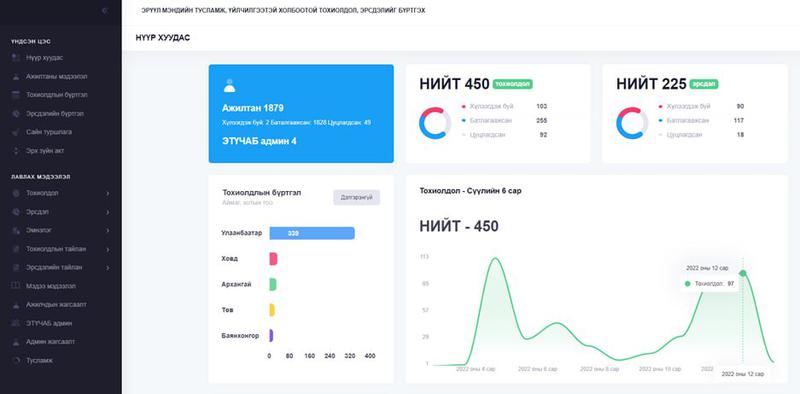Collapse the sidebar with the top arrow icon

point(105,10)
